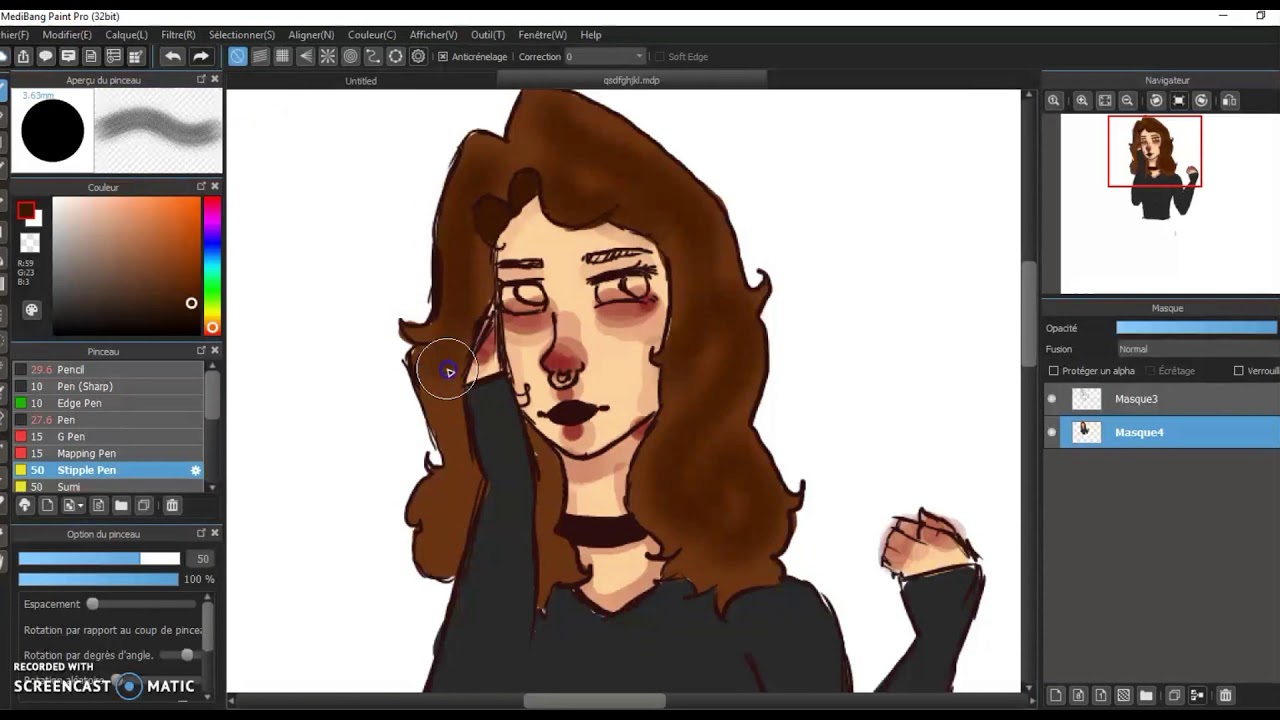This screenshot has width=1280, height=720.
Task: Select the Edge Pen brush
Action: tap(107, 403)
